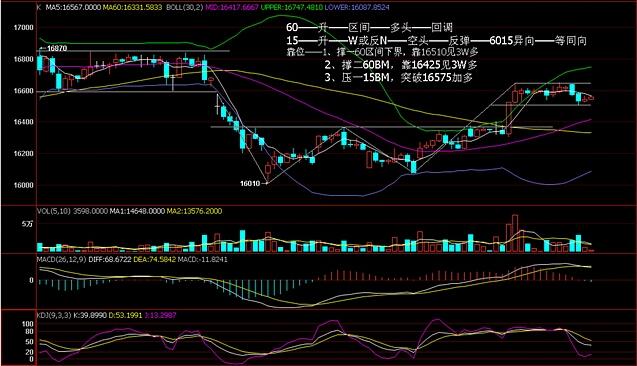Screen dimensions: 637x366
Task: Select the 16870 high price marker
Action: pos(57,48)
